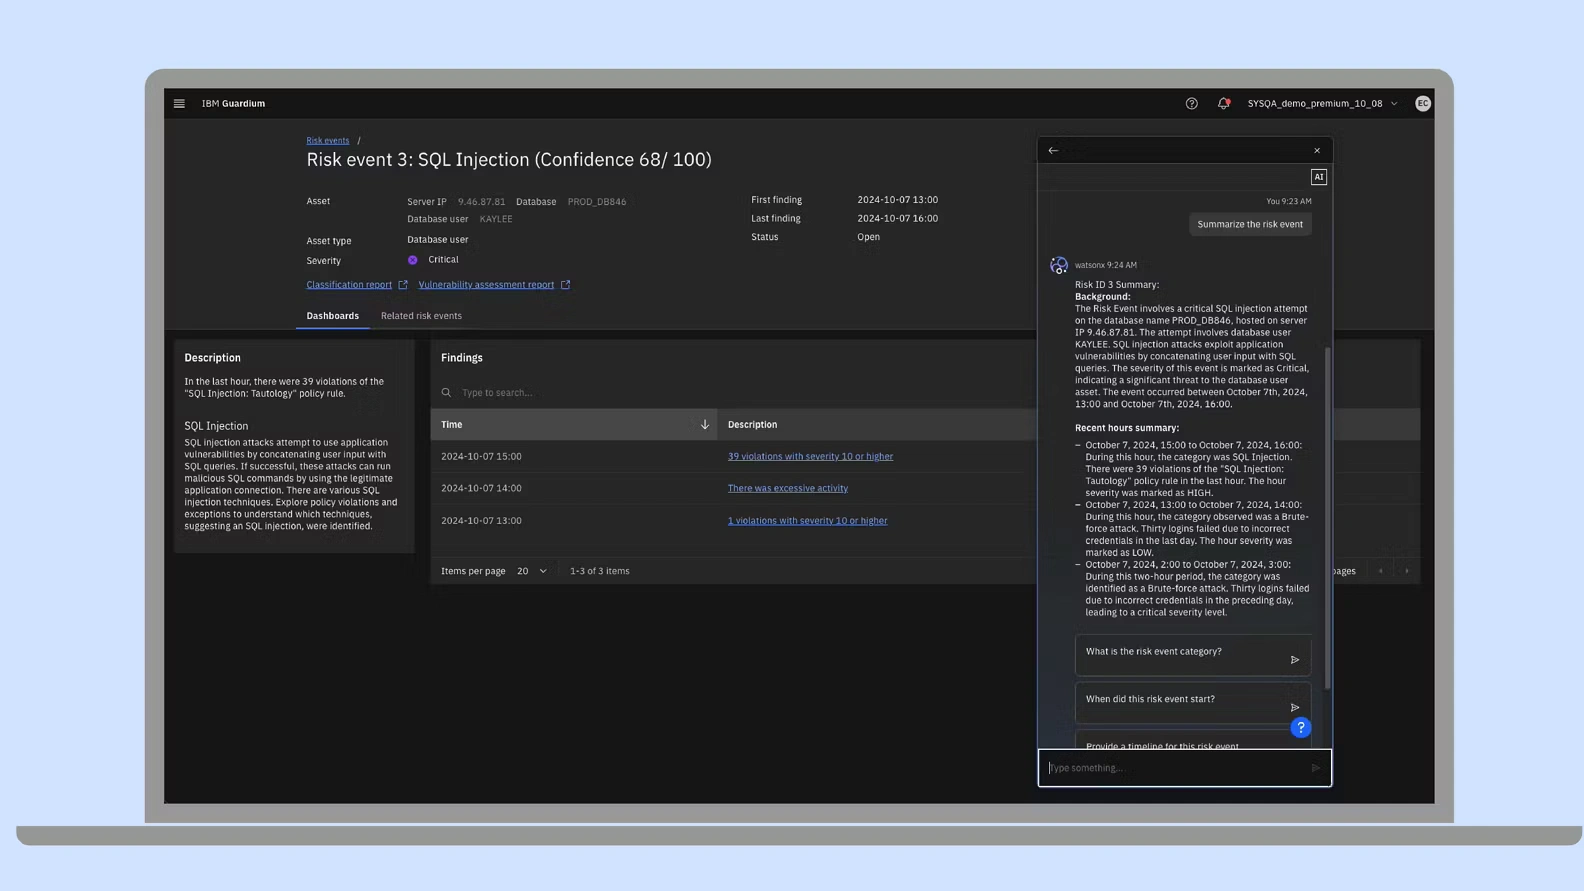This screenshot has height=891, width=1584.
Task: Click the help question mark icon in header
Action: tap(1191, 104)
